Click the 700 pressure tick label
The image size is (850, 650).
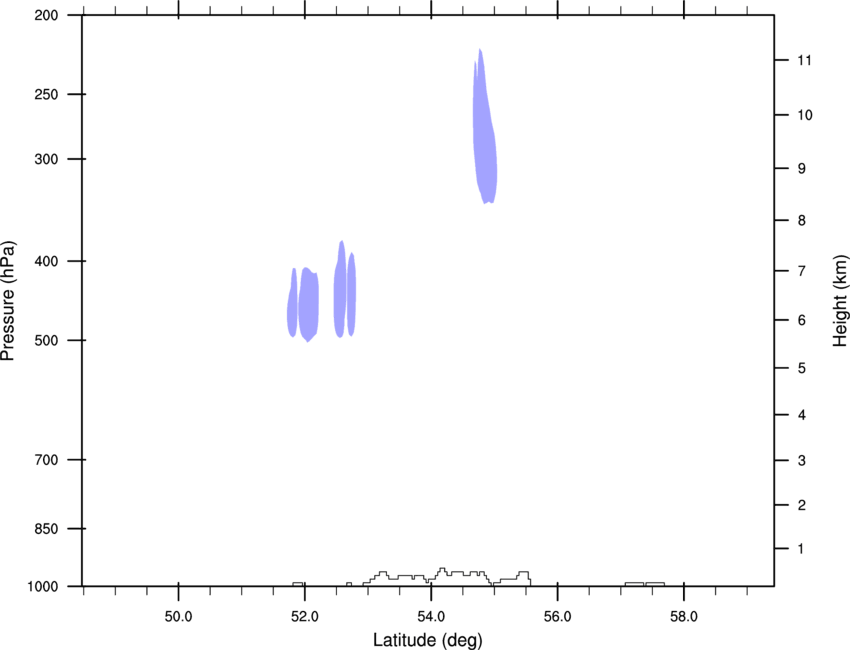pos(46,460)
